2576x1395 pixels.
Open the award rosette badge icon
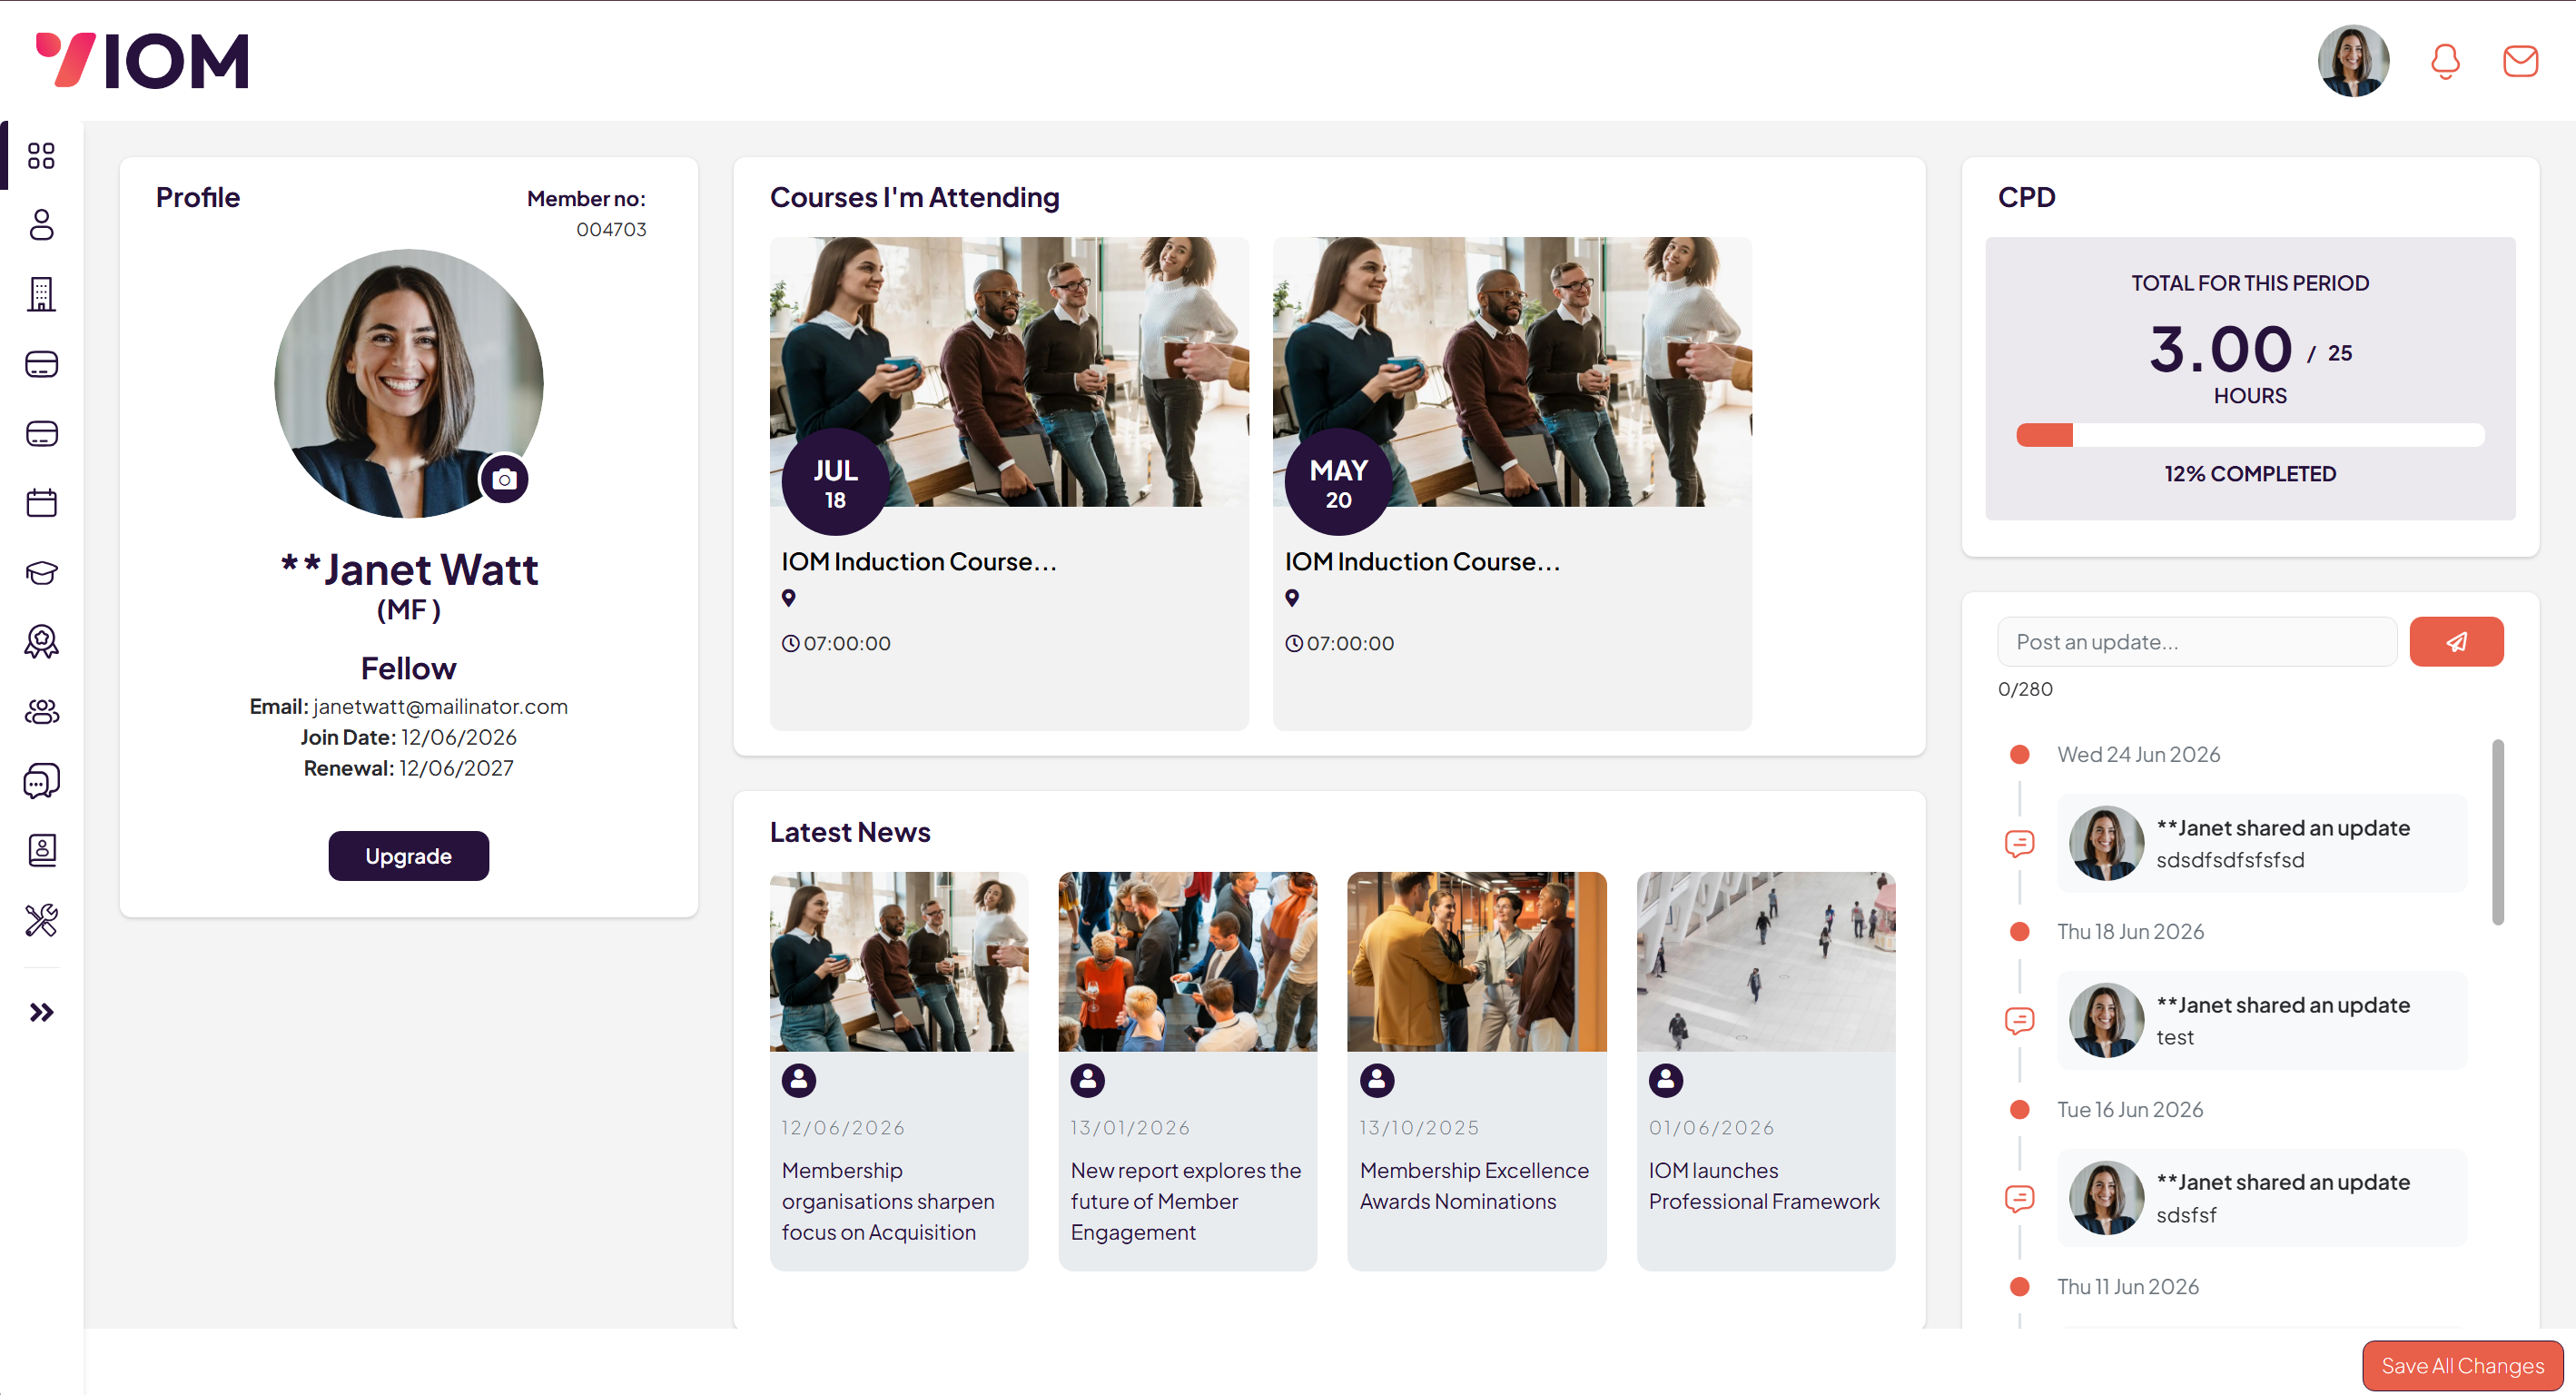41,641
